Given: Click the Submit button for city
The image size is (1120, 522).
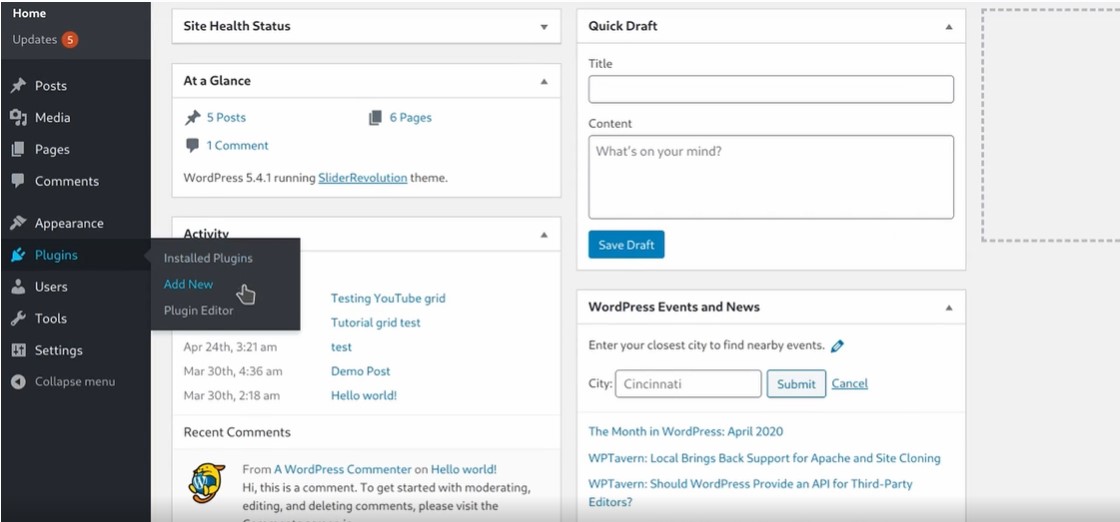Looking at the screenshot, I should [x=796, y=383].
